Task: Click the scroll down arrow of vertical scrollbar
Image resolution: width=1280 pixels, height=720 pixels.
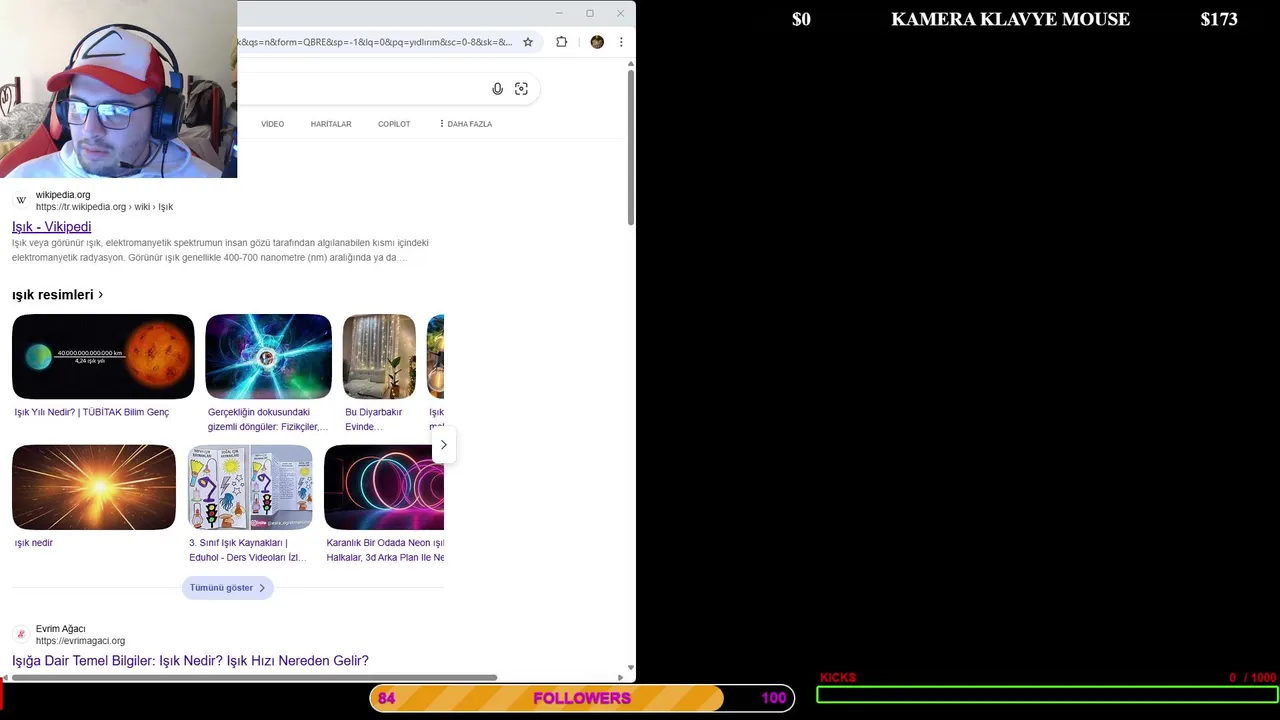Action: [631, 667]
